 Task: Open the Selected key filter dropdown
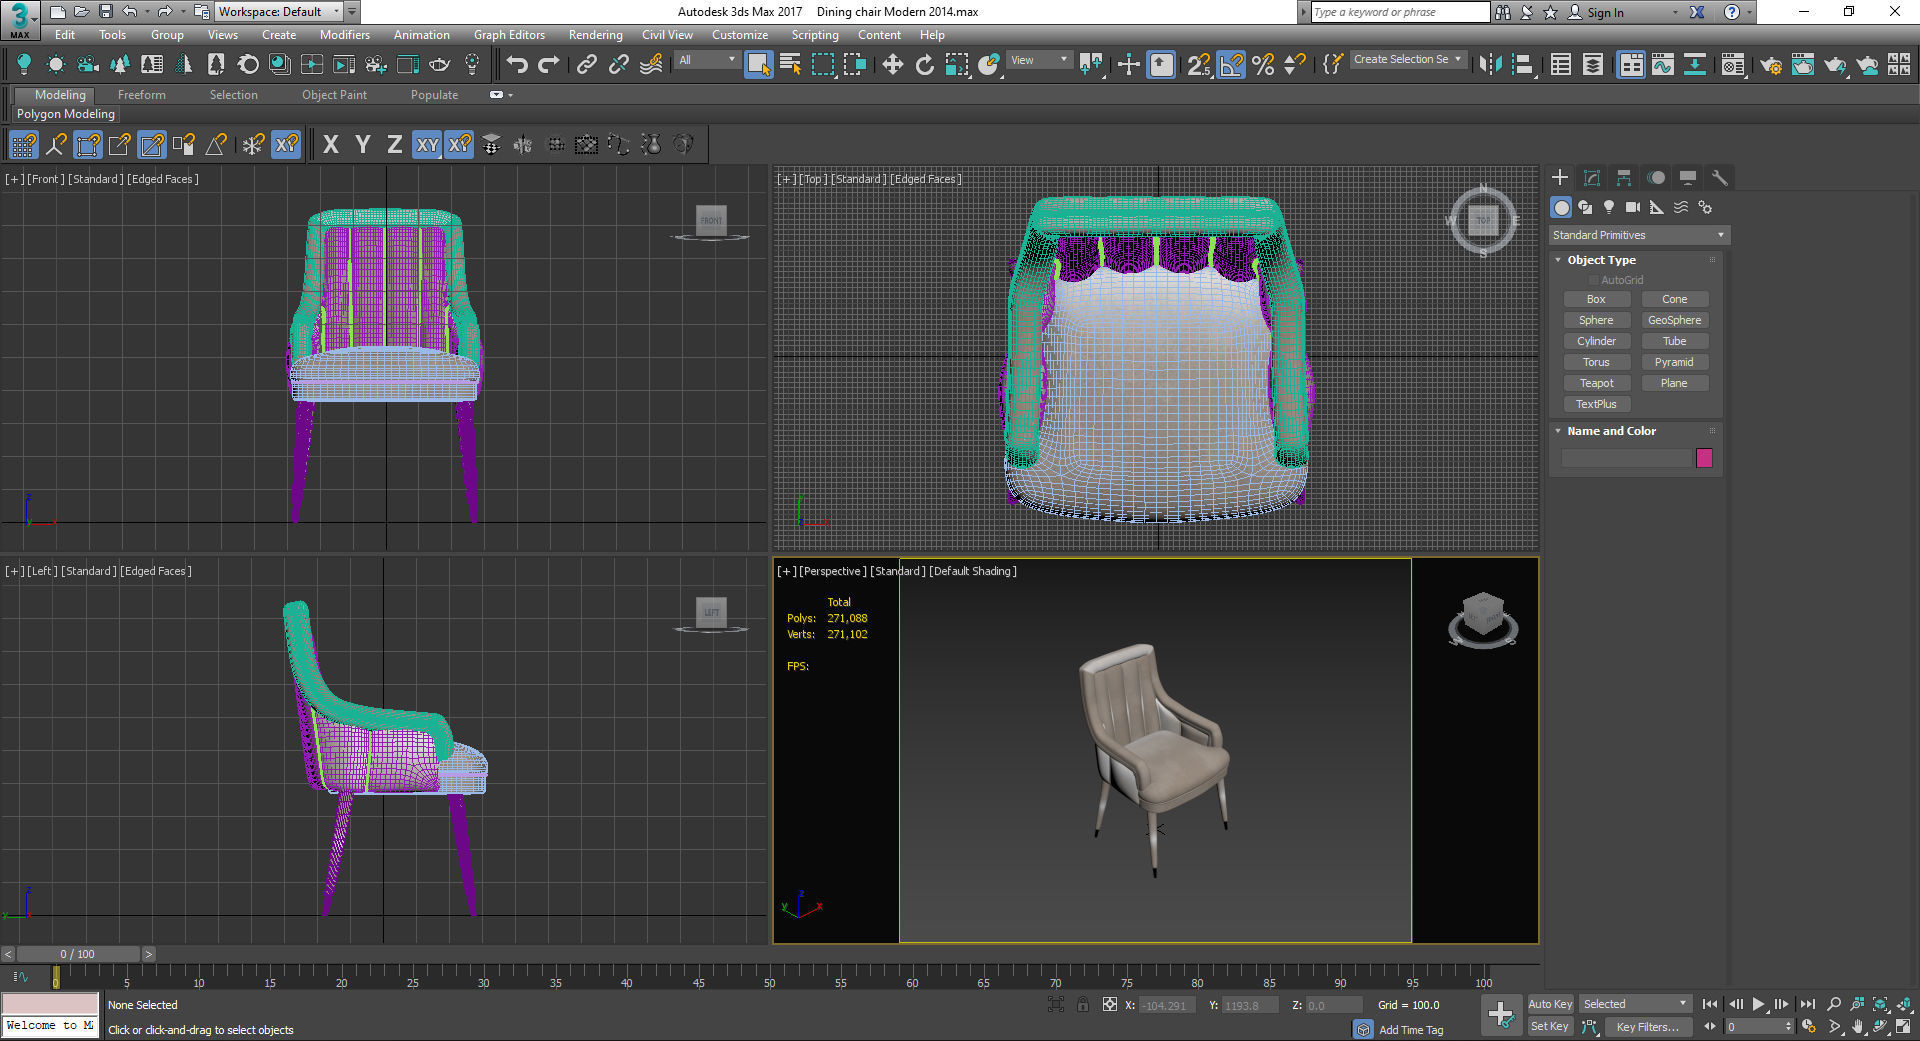(1635, 1004)
